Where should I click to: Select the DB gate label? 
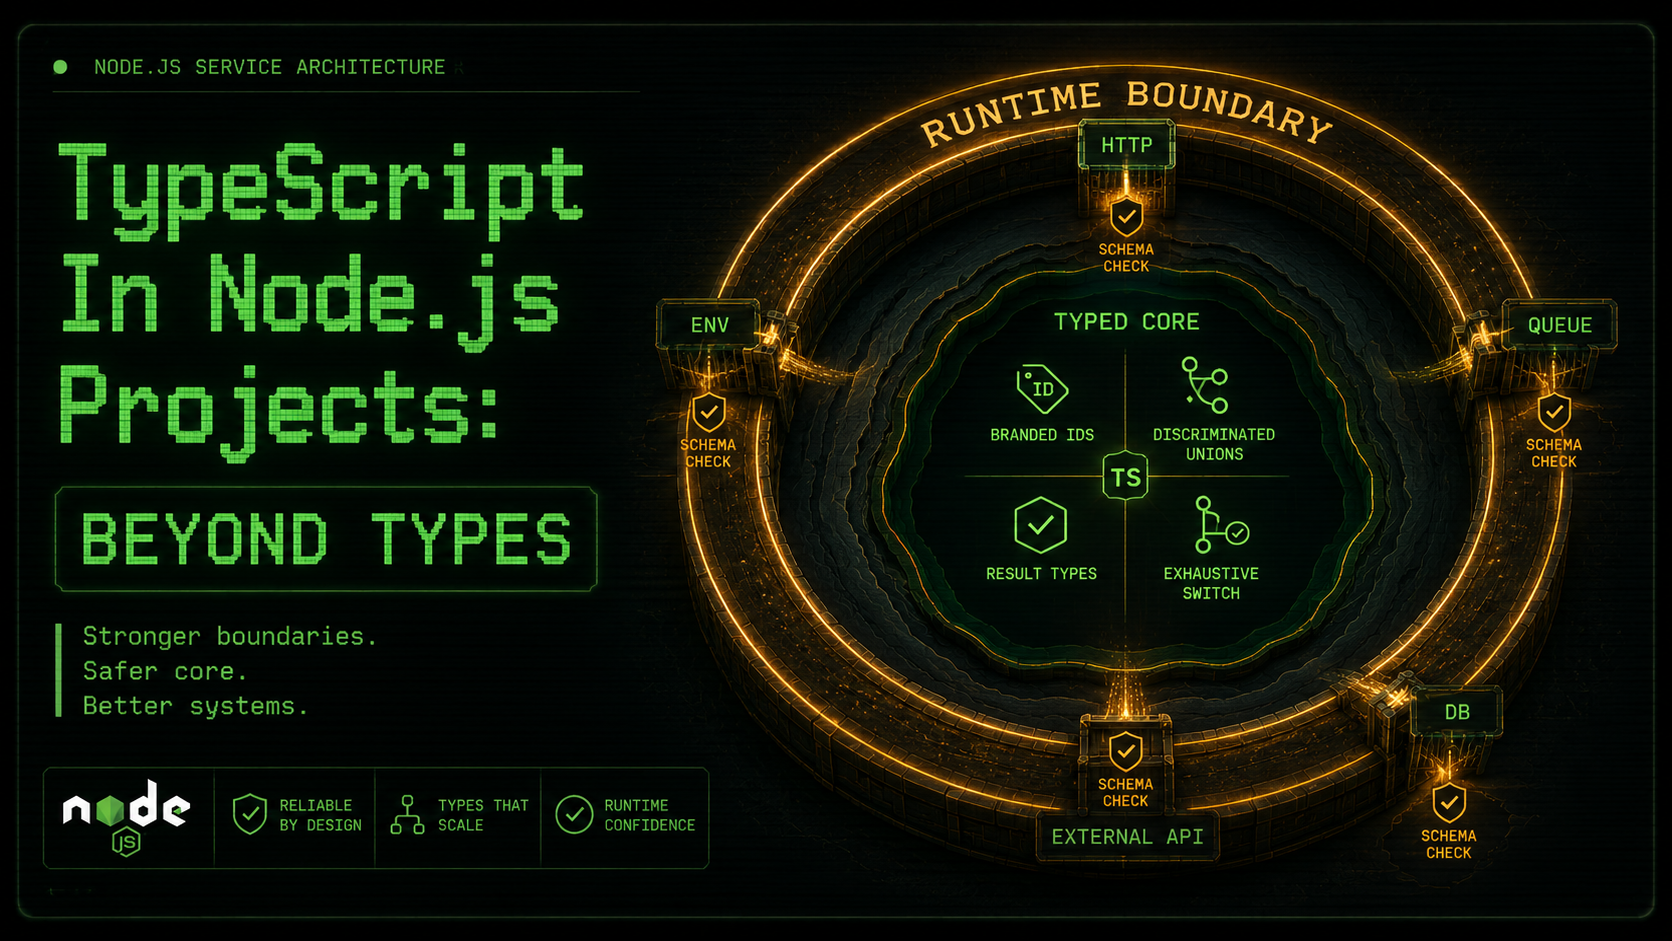pos(1457,712)
